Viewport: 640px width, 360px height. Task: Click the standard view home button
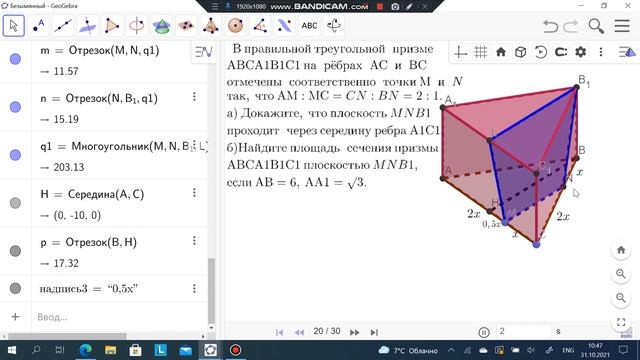click(x=621, y=250)
